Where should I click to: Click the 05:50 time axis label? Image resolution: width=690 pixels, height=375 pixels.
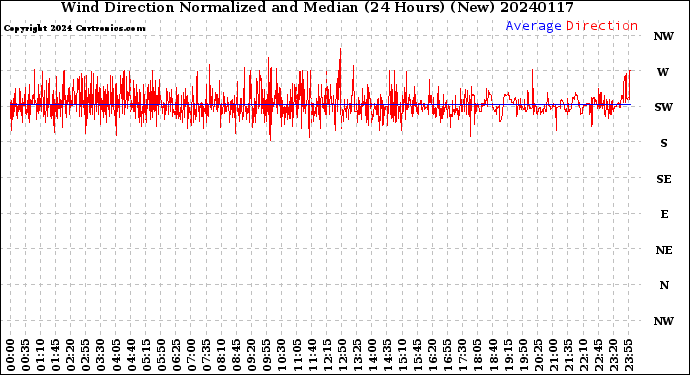point(161,355)
